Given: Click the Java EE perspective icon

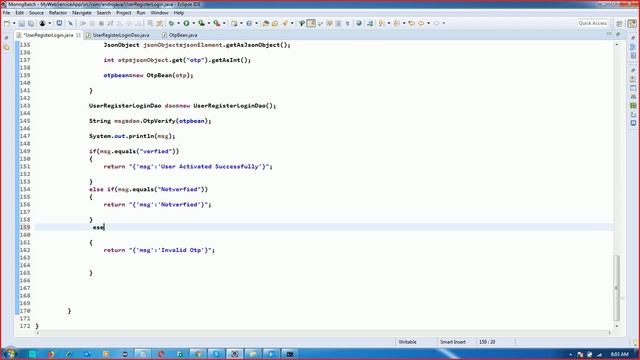Looking at the screenshot, I should pos(632,24).
